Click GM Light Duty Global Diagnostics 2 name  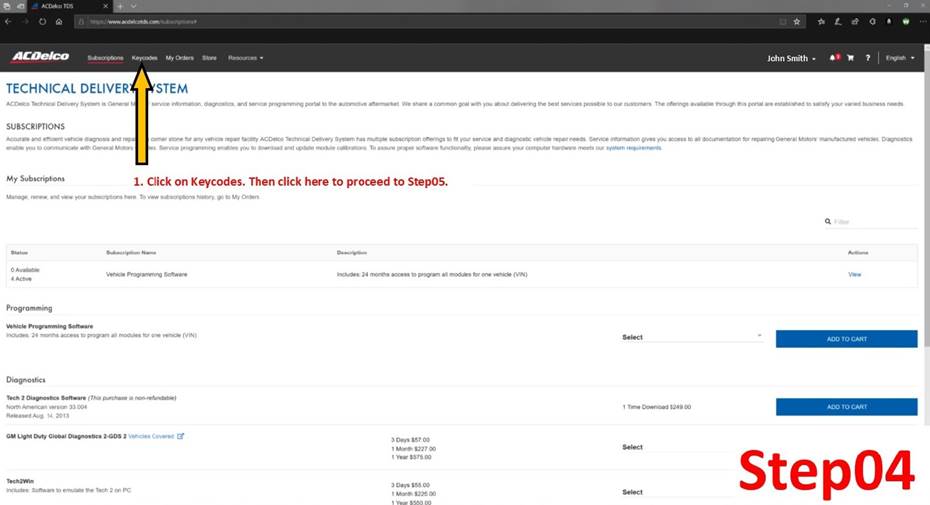[66, 436]
